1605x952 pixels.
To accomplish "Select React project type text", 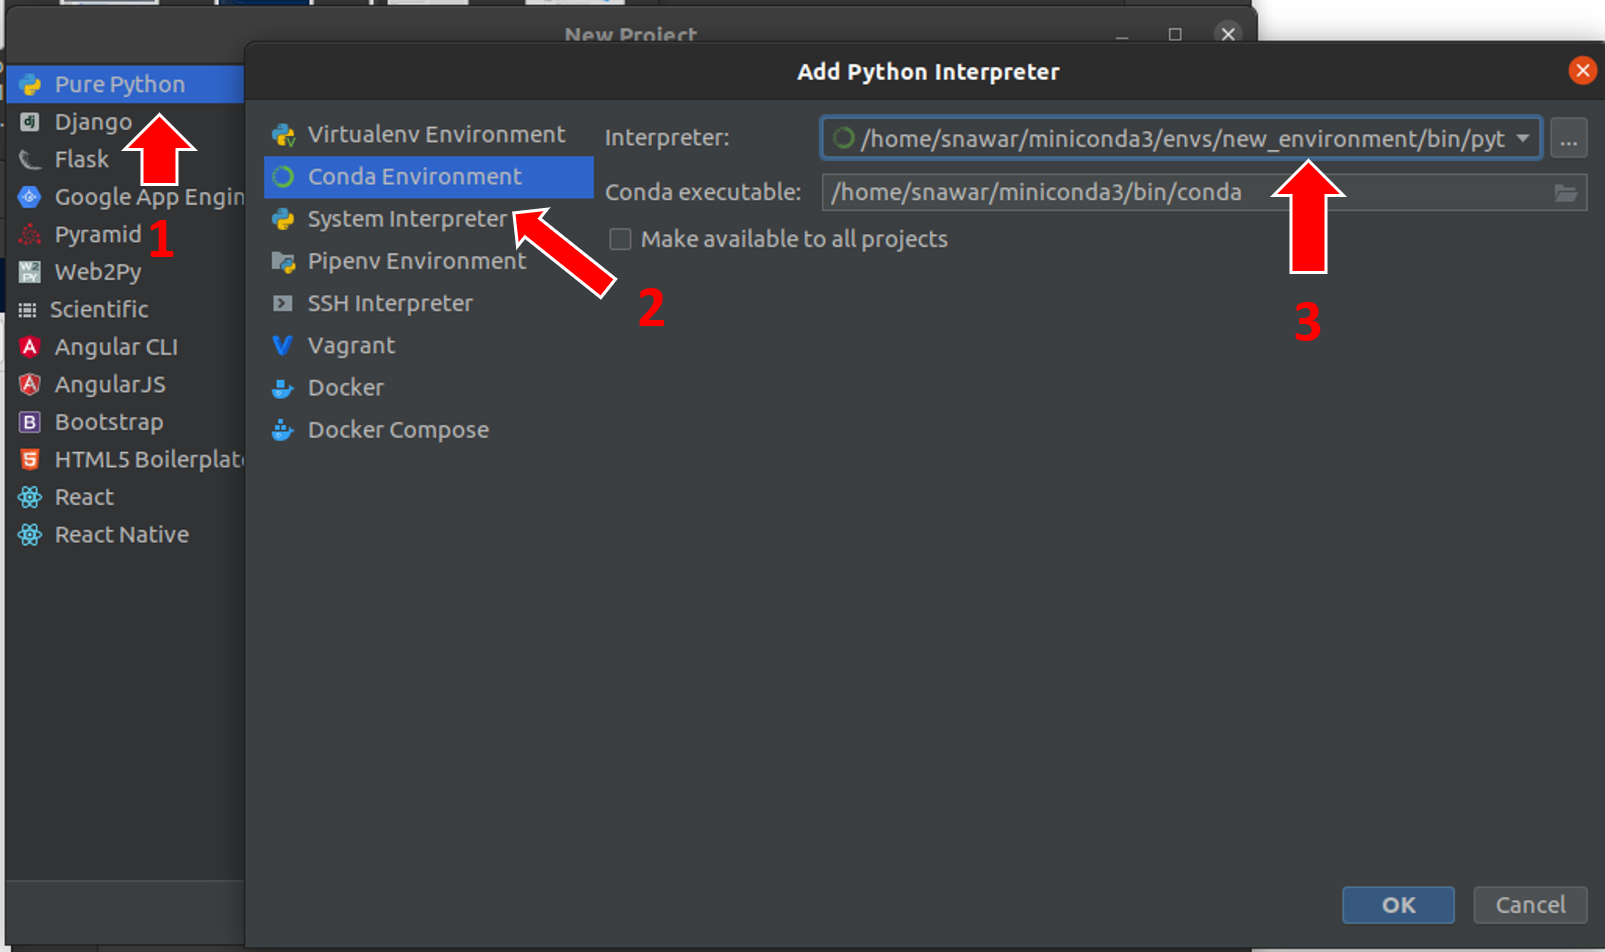I will coord(84,497).
